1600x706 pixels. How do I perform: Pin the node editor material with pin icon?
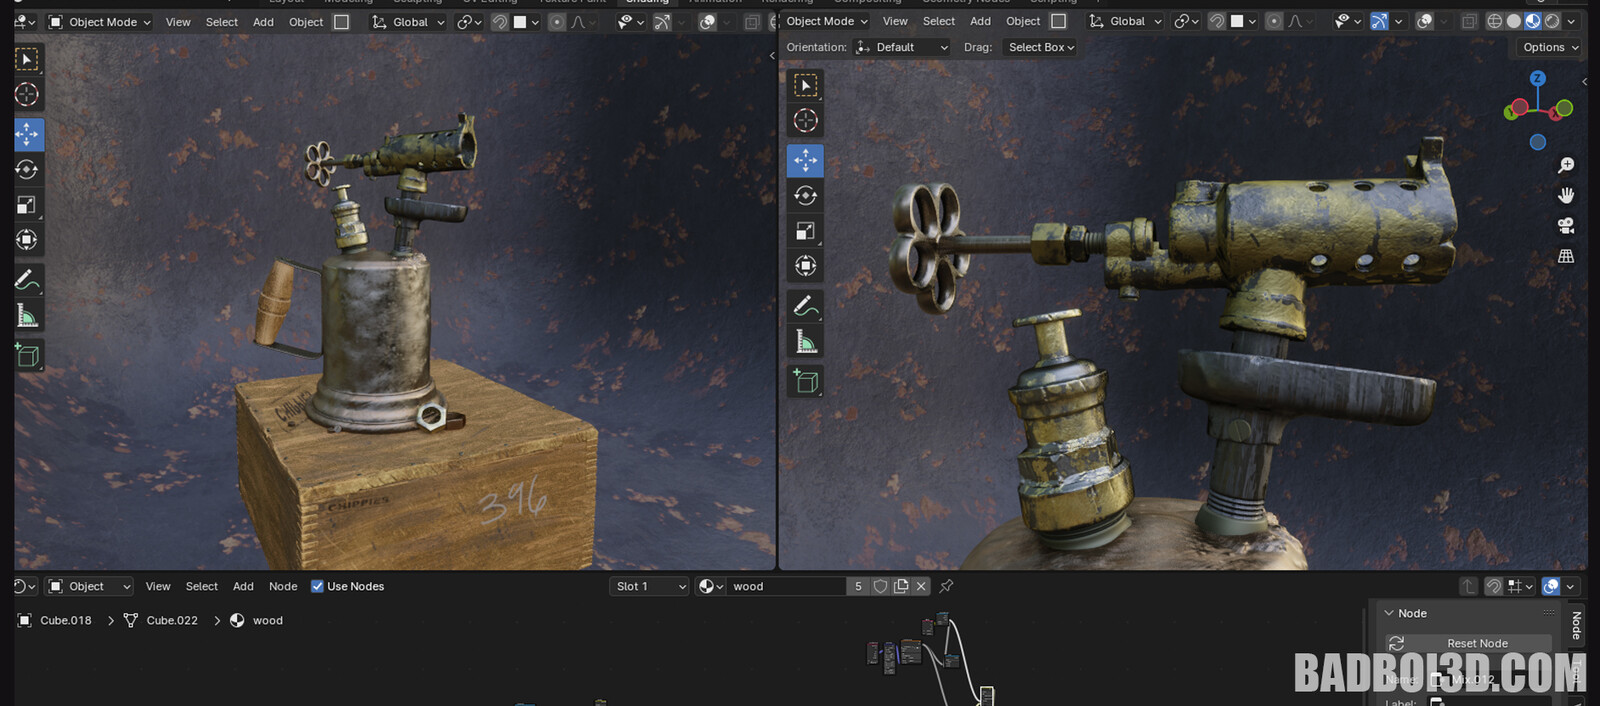pos(946,586)
